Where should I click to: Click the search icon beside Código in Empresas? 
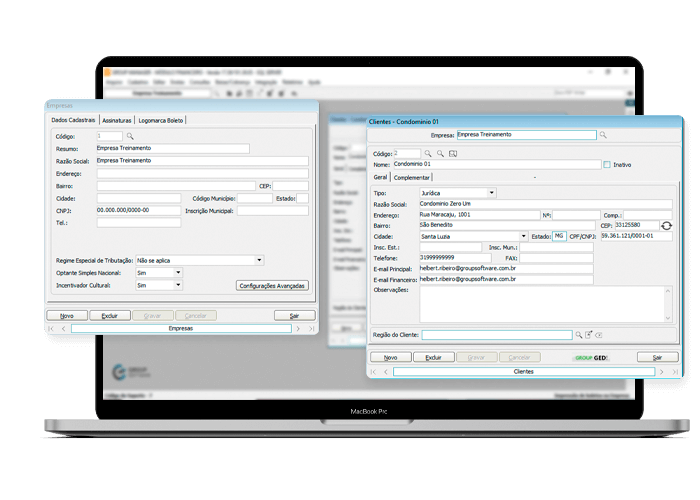click(130, 136)
